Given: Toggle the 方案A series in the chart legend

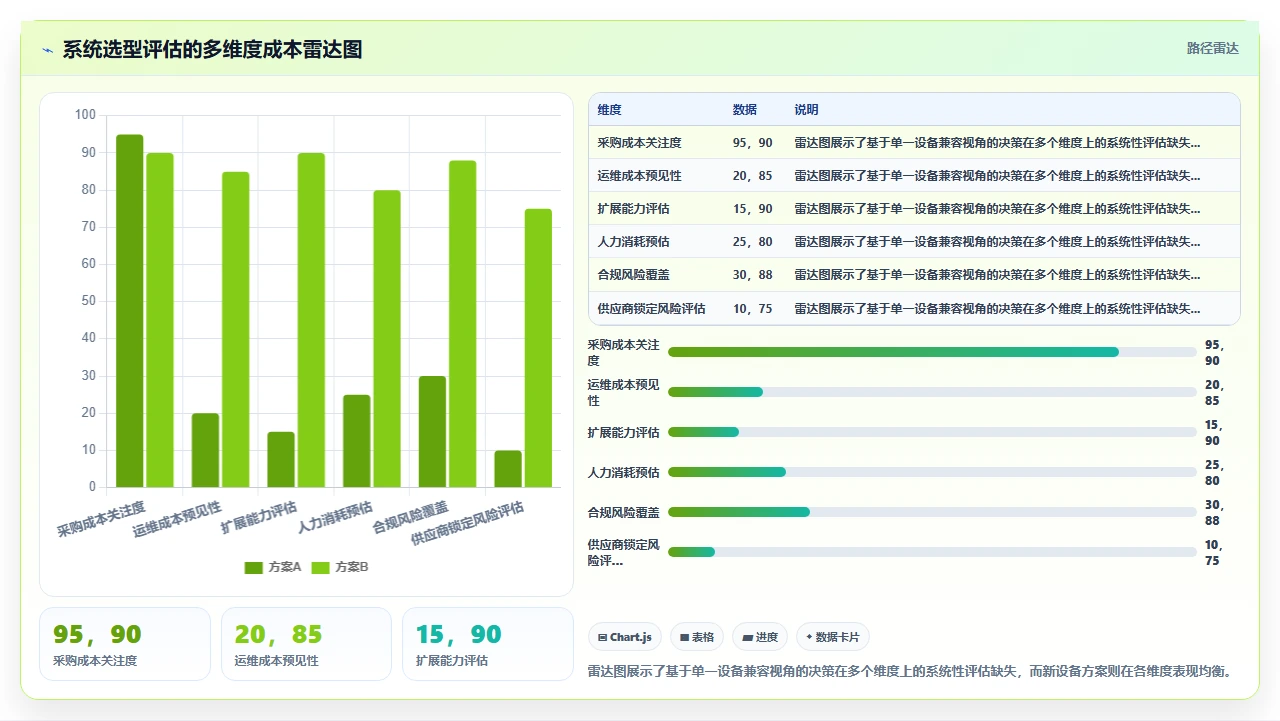Looking at the screenshot, I should tap(273, 567).
